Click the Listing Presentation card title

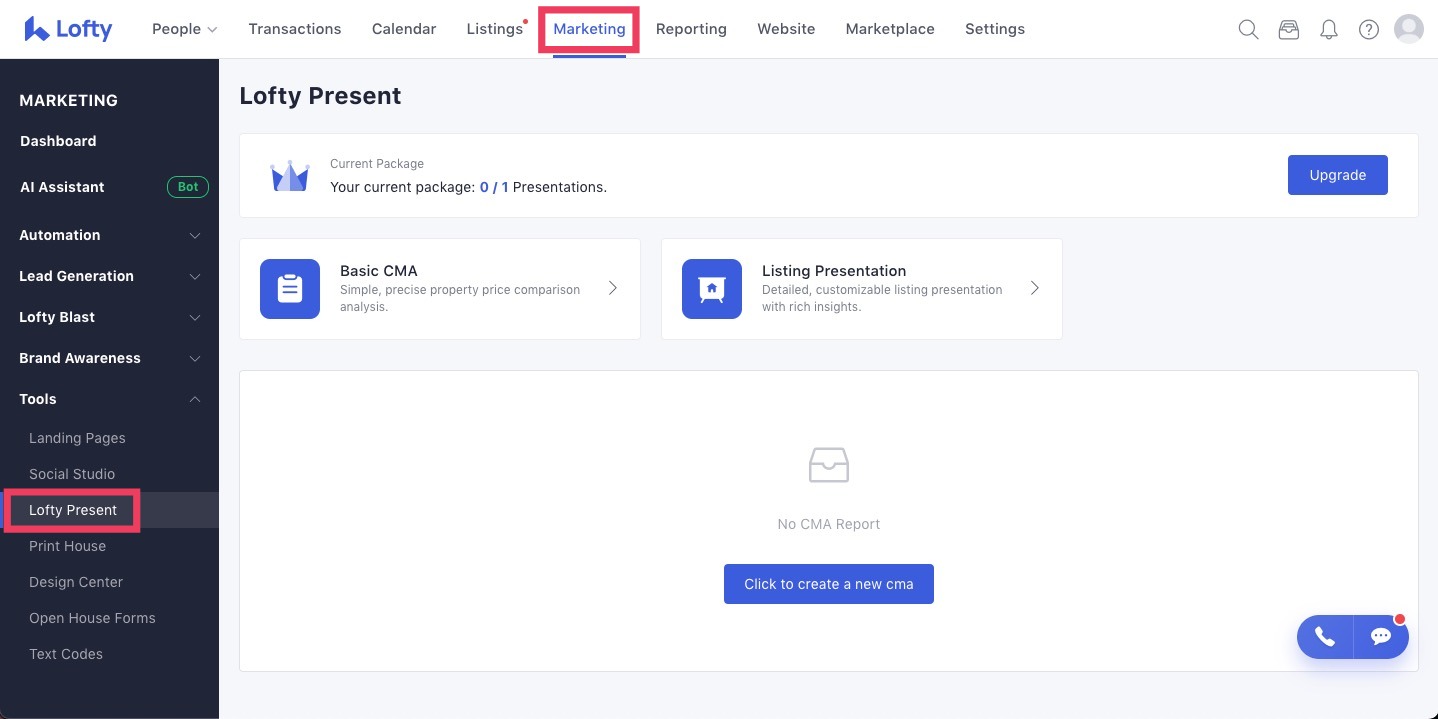pyautogui.click(x=834, y=271)
